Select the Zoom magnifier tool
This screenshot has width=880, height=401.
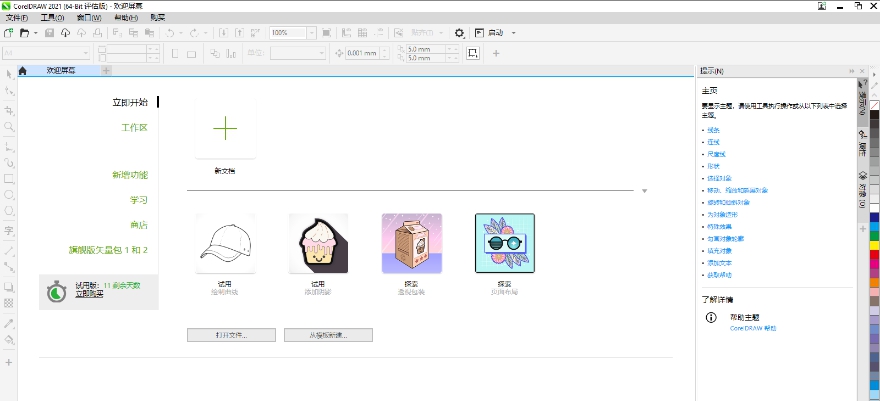click(x=9, y=127)
